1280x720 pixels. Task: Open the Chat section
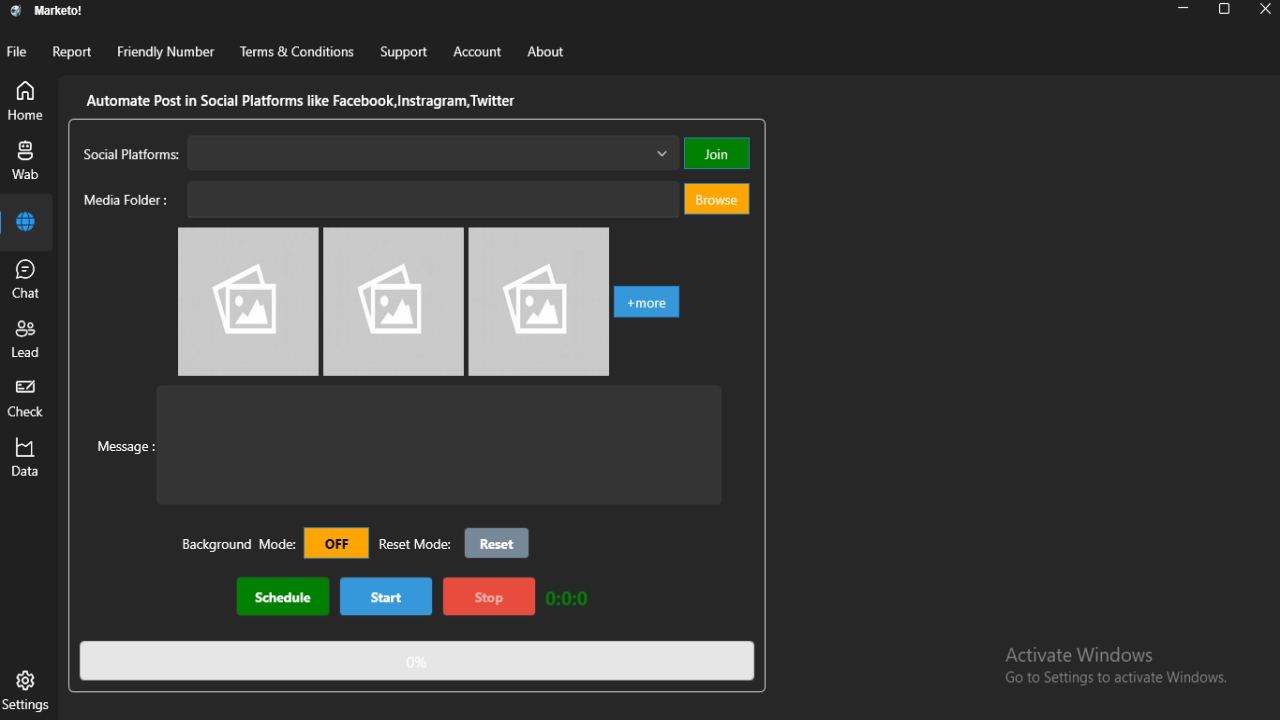24,277
